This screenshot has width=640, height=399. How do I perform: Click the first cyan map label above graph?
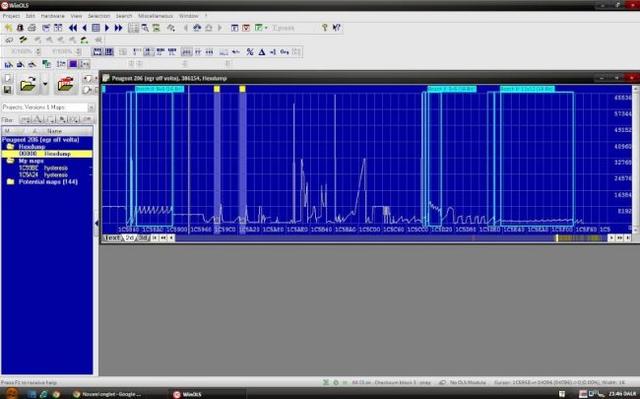160,89
